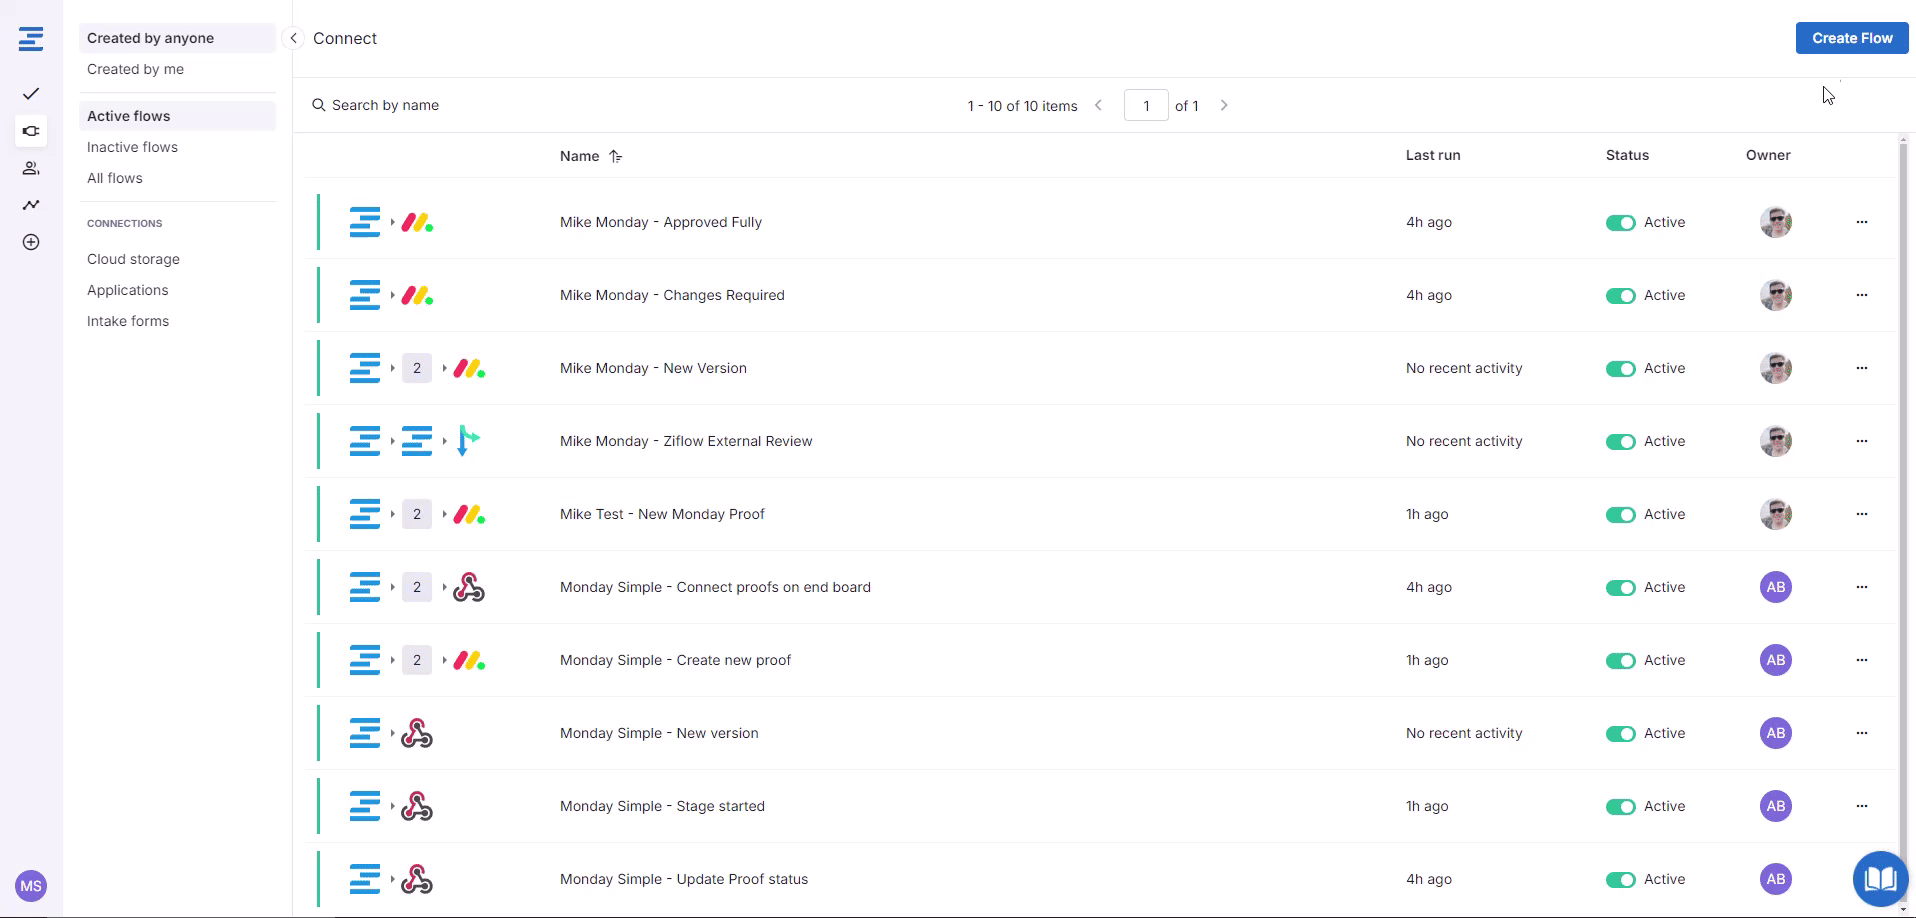1916x918 pixels.
Task: Disable the Mike Test - New Monday Proof flow
Action: tap(1620, 515)
